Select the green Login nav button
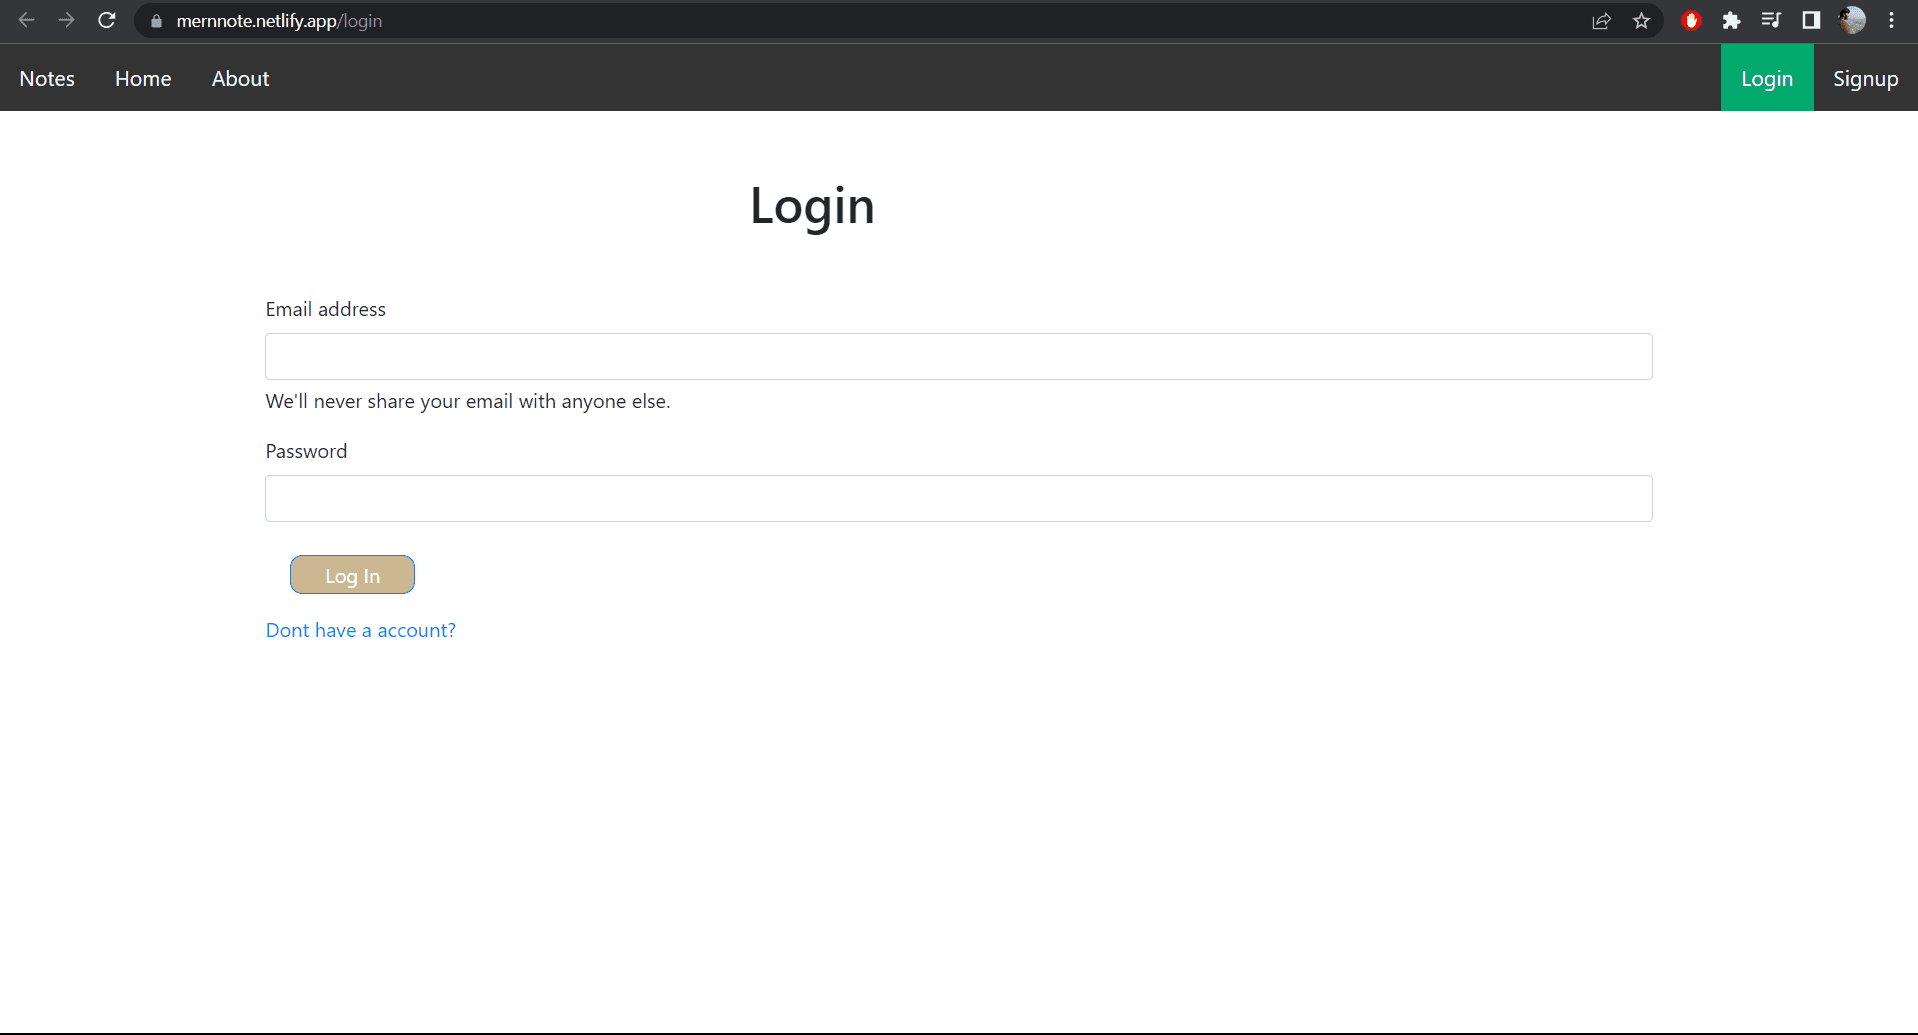This screenshot has width=1918, height=1035. click(1766, 79)
